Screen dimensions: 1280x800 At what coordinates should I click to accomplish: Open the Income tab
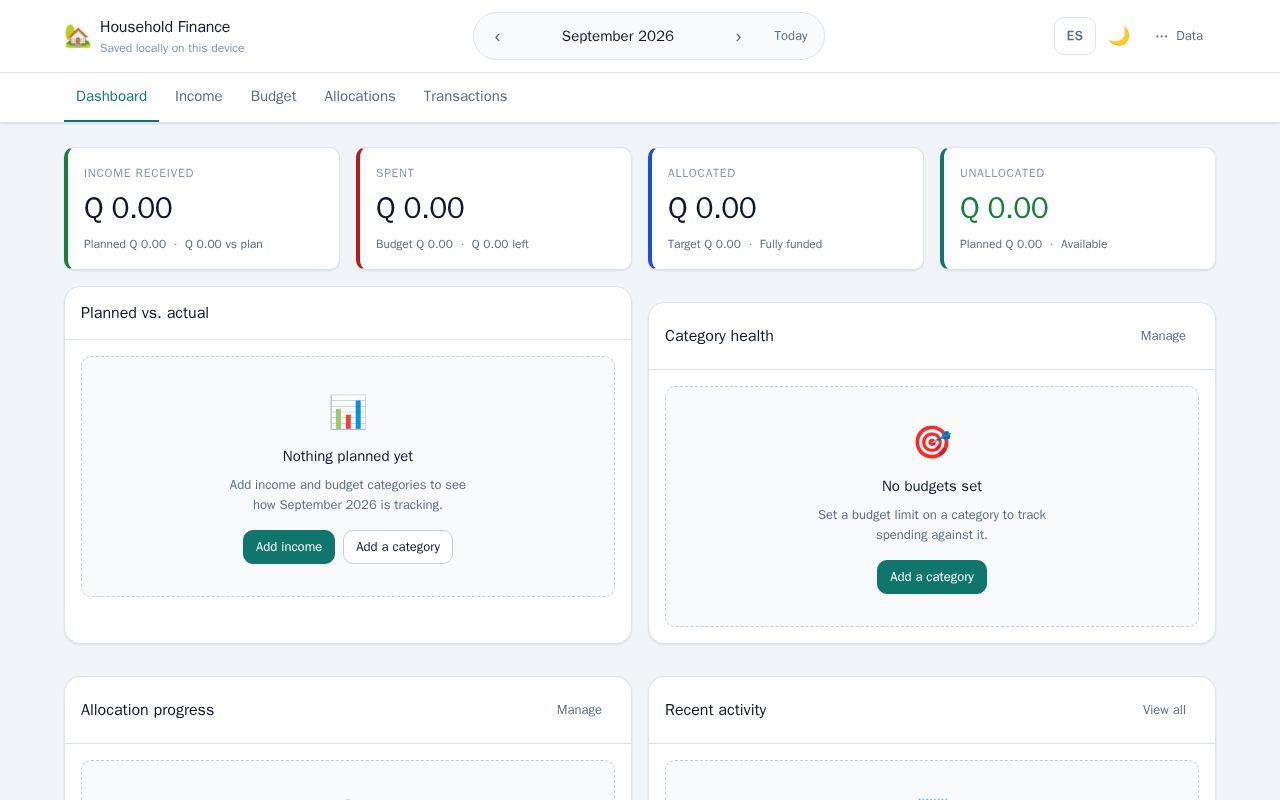coord(199,97)
